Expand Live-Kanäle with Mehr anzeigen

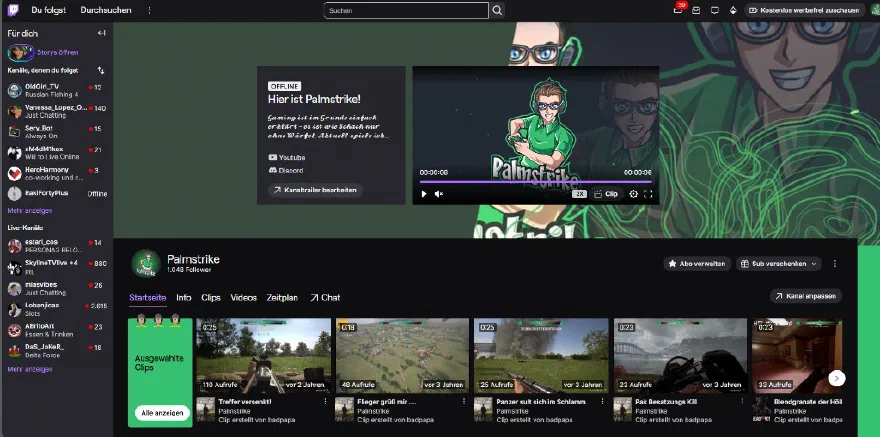[x=30, y=370]
